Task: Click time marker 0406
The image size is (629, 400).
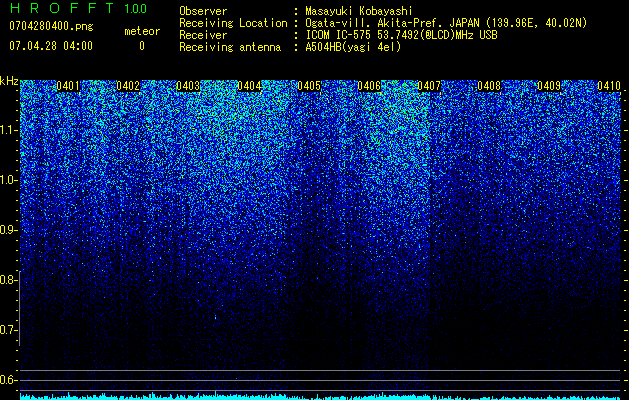Action: 369,86
